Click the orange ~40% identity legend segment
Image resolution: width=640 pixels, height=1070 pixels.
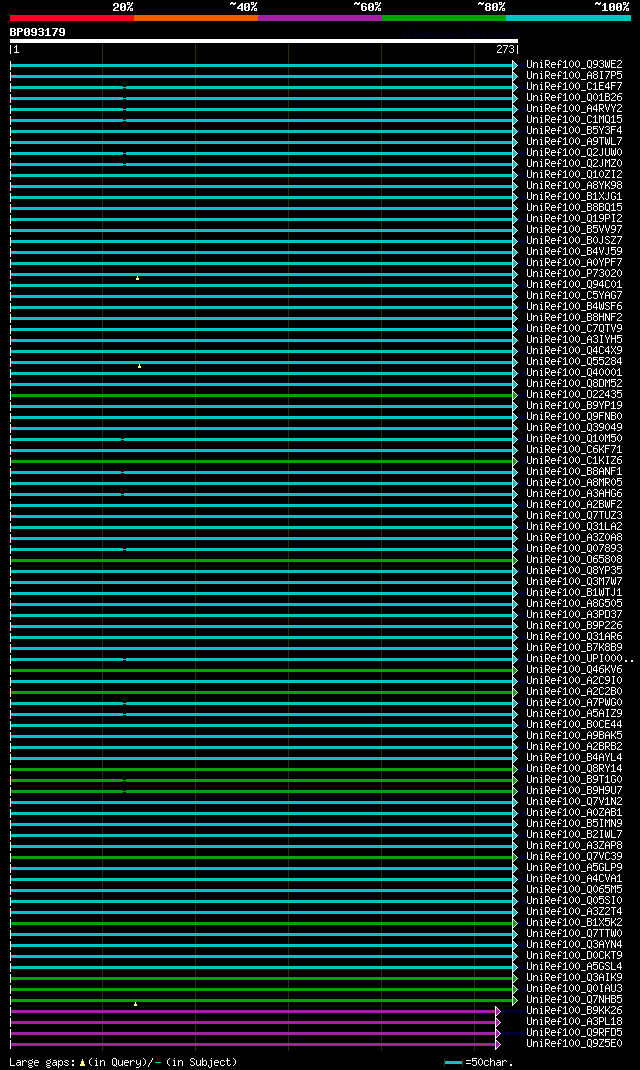point(196,18)
